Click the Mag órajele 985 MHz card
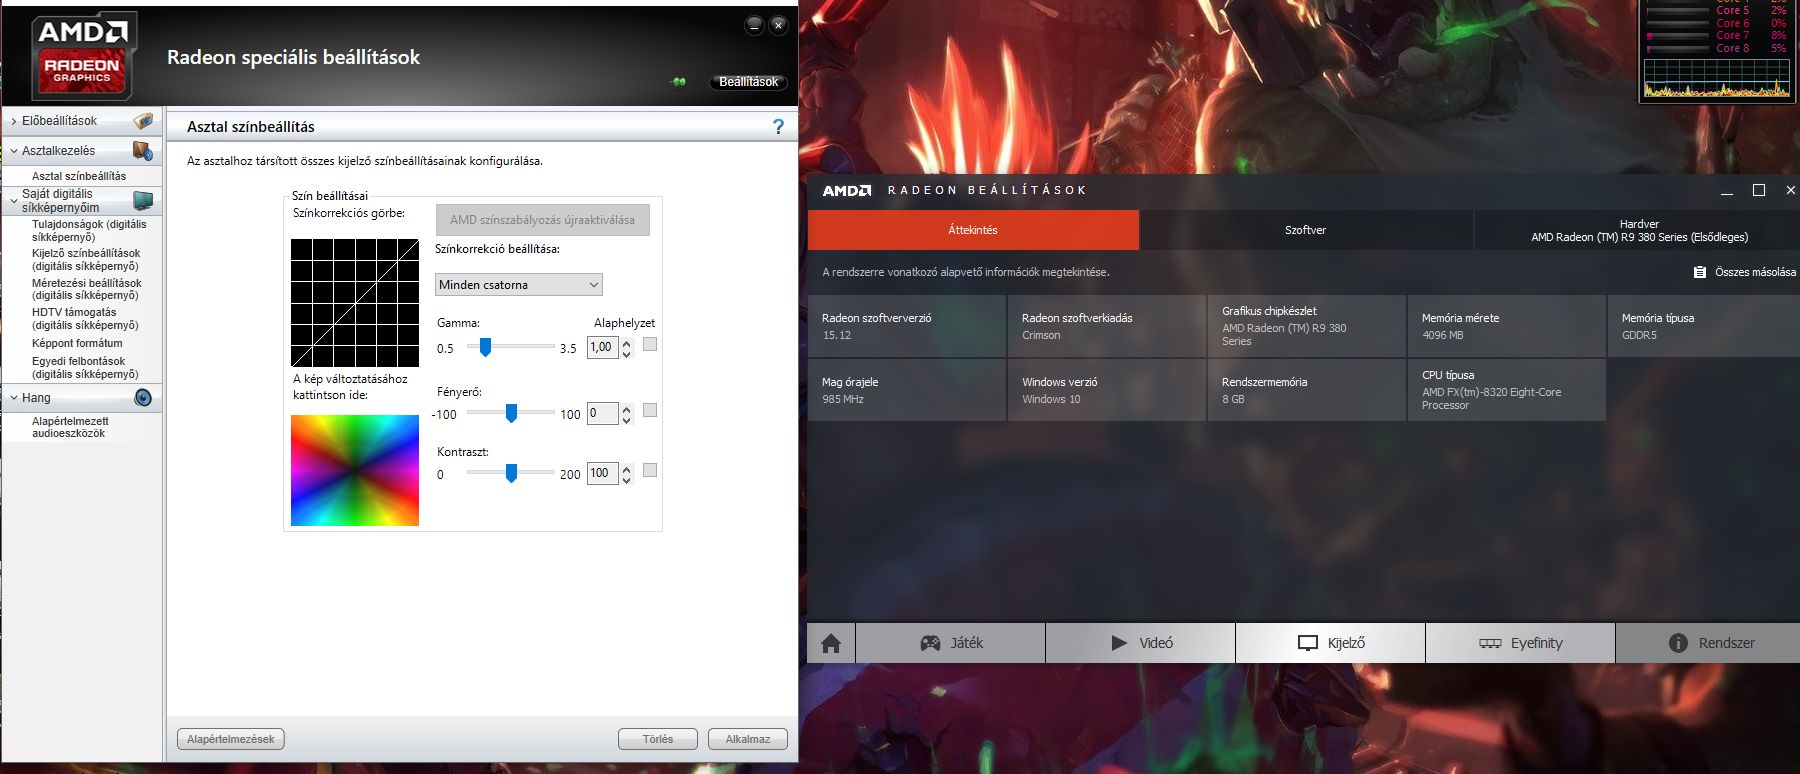The width and height of the screenshot is (1800, 774). click(906, 390)
